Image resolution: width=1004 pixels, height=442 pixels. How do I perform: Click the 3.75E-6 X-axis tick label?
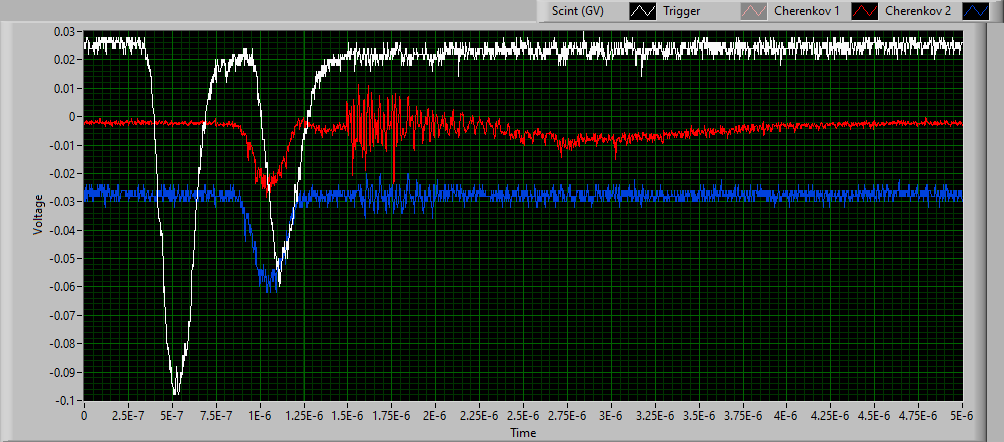click(743, 415)
